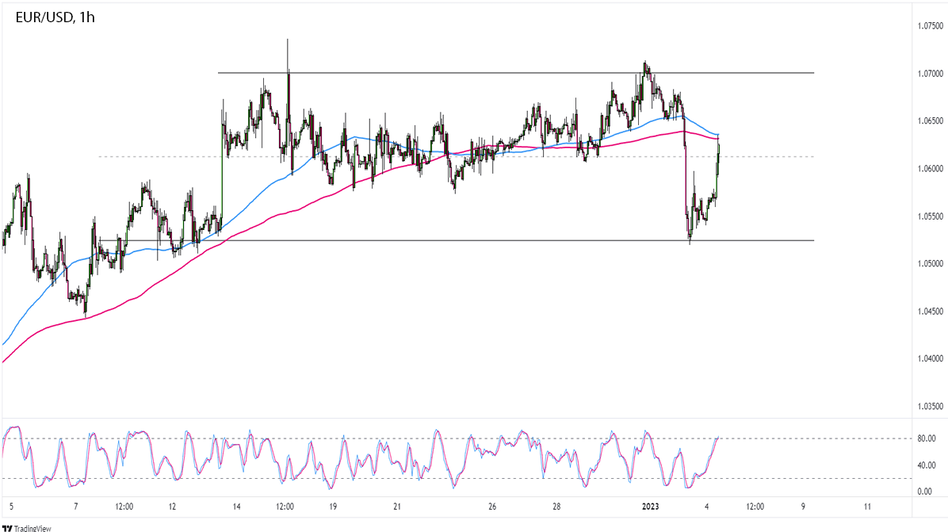Image resolution: width=948 pixels, height=532 pixels.
Task: Click the date label 7 on time axis
Action: click(76, 507)
